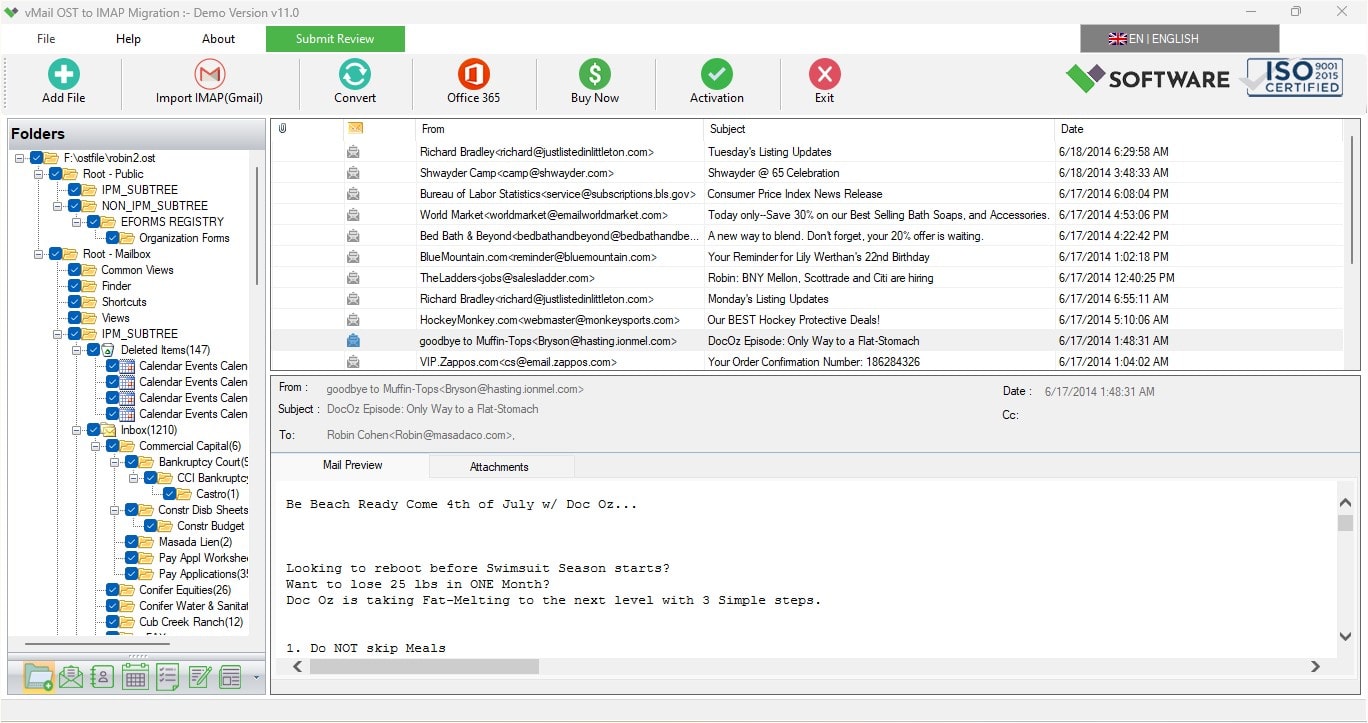The width and height of the screenshot is (1368, 723).
Task: Click the Deleted Items recycle bin icon
Action: (107, 350)
